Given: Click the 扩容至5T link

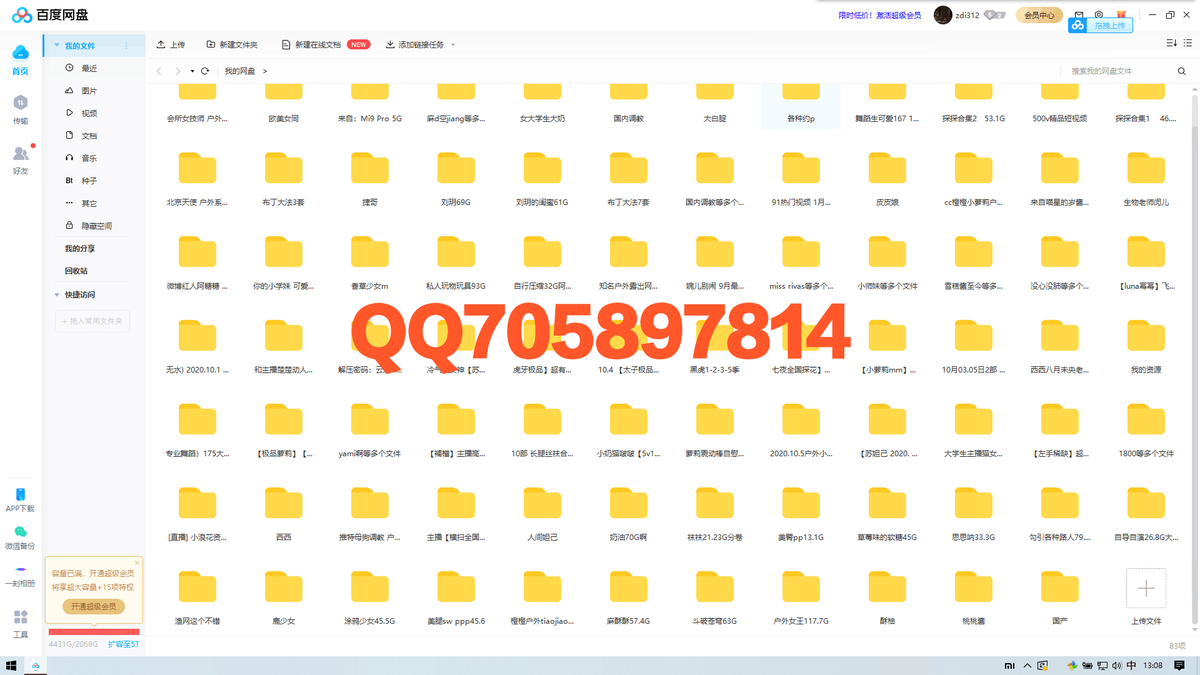Looking at the screenshot, I should 123,644.
